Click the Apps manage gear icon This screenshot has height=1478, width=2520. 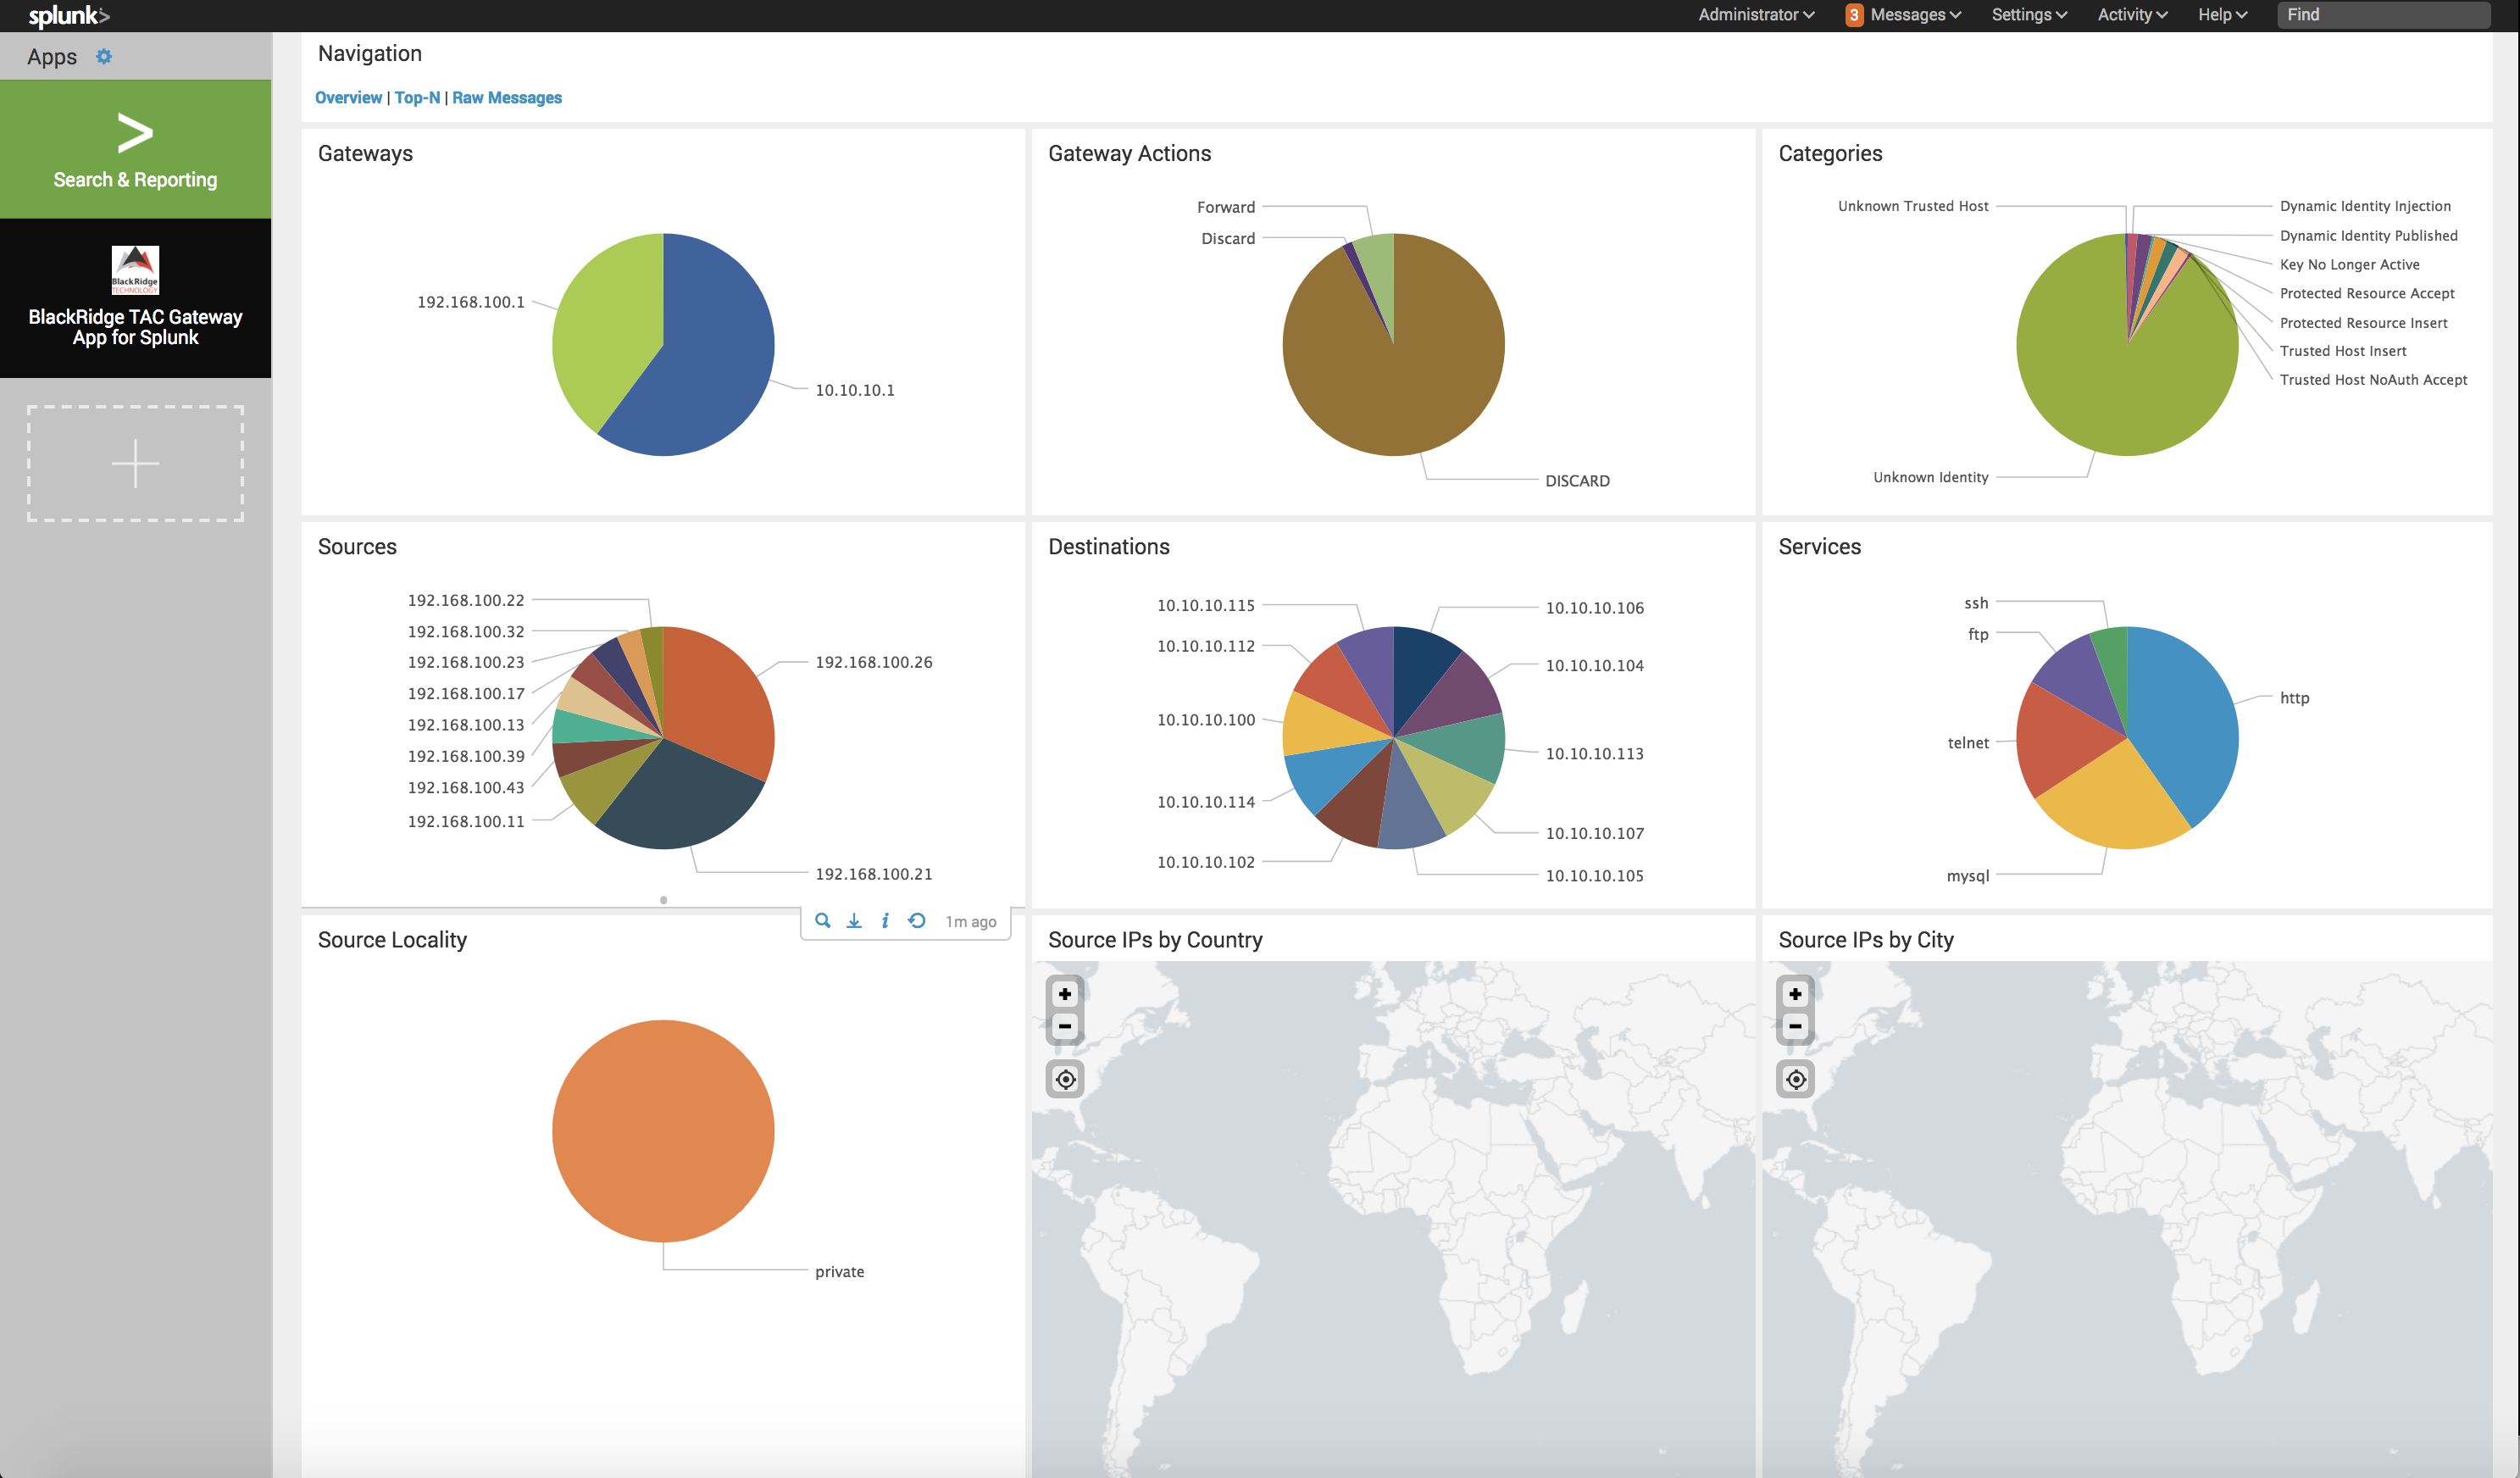[104, 57]
